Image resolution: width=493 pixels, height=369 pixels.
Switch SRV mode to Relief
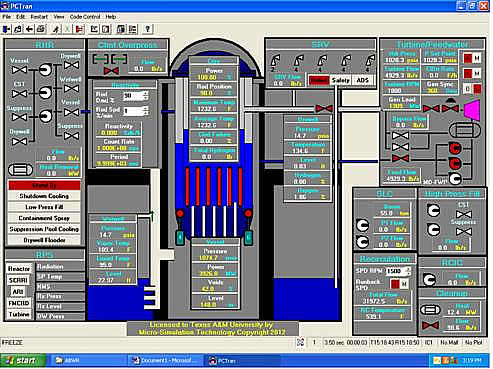(318, 80)
